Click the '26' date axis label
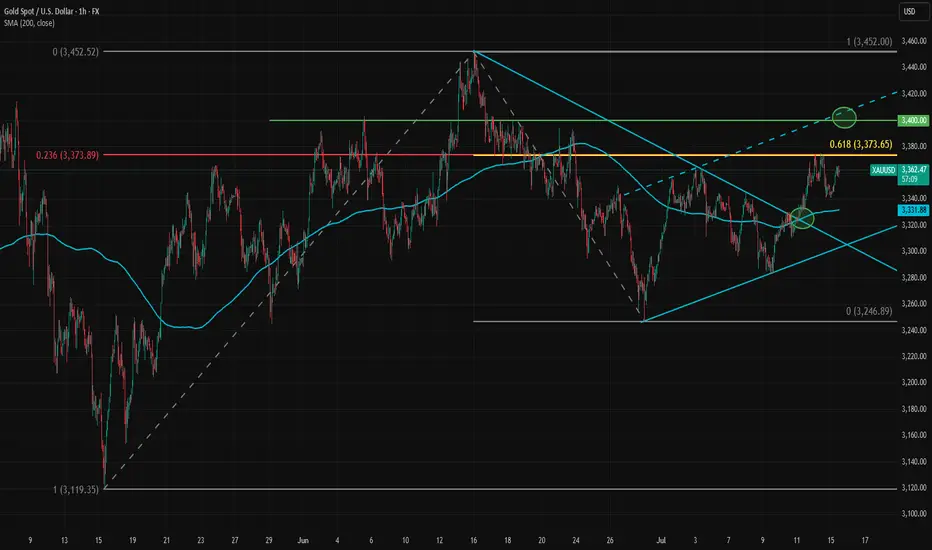Viewport: 932px width, 550px height. click(610, 540)
